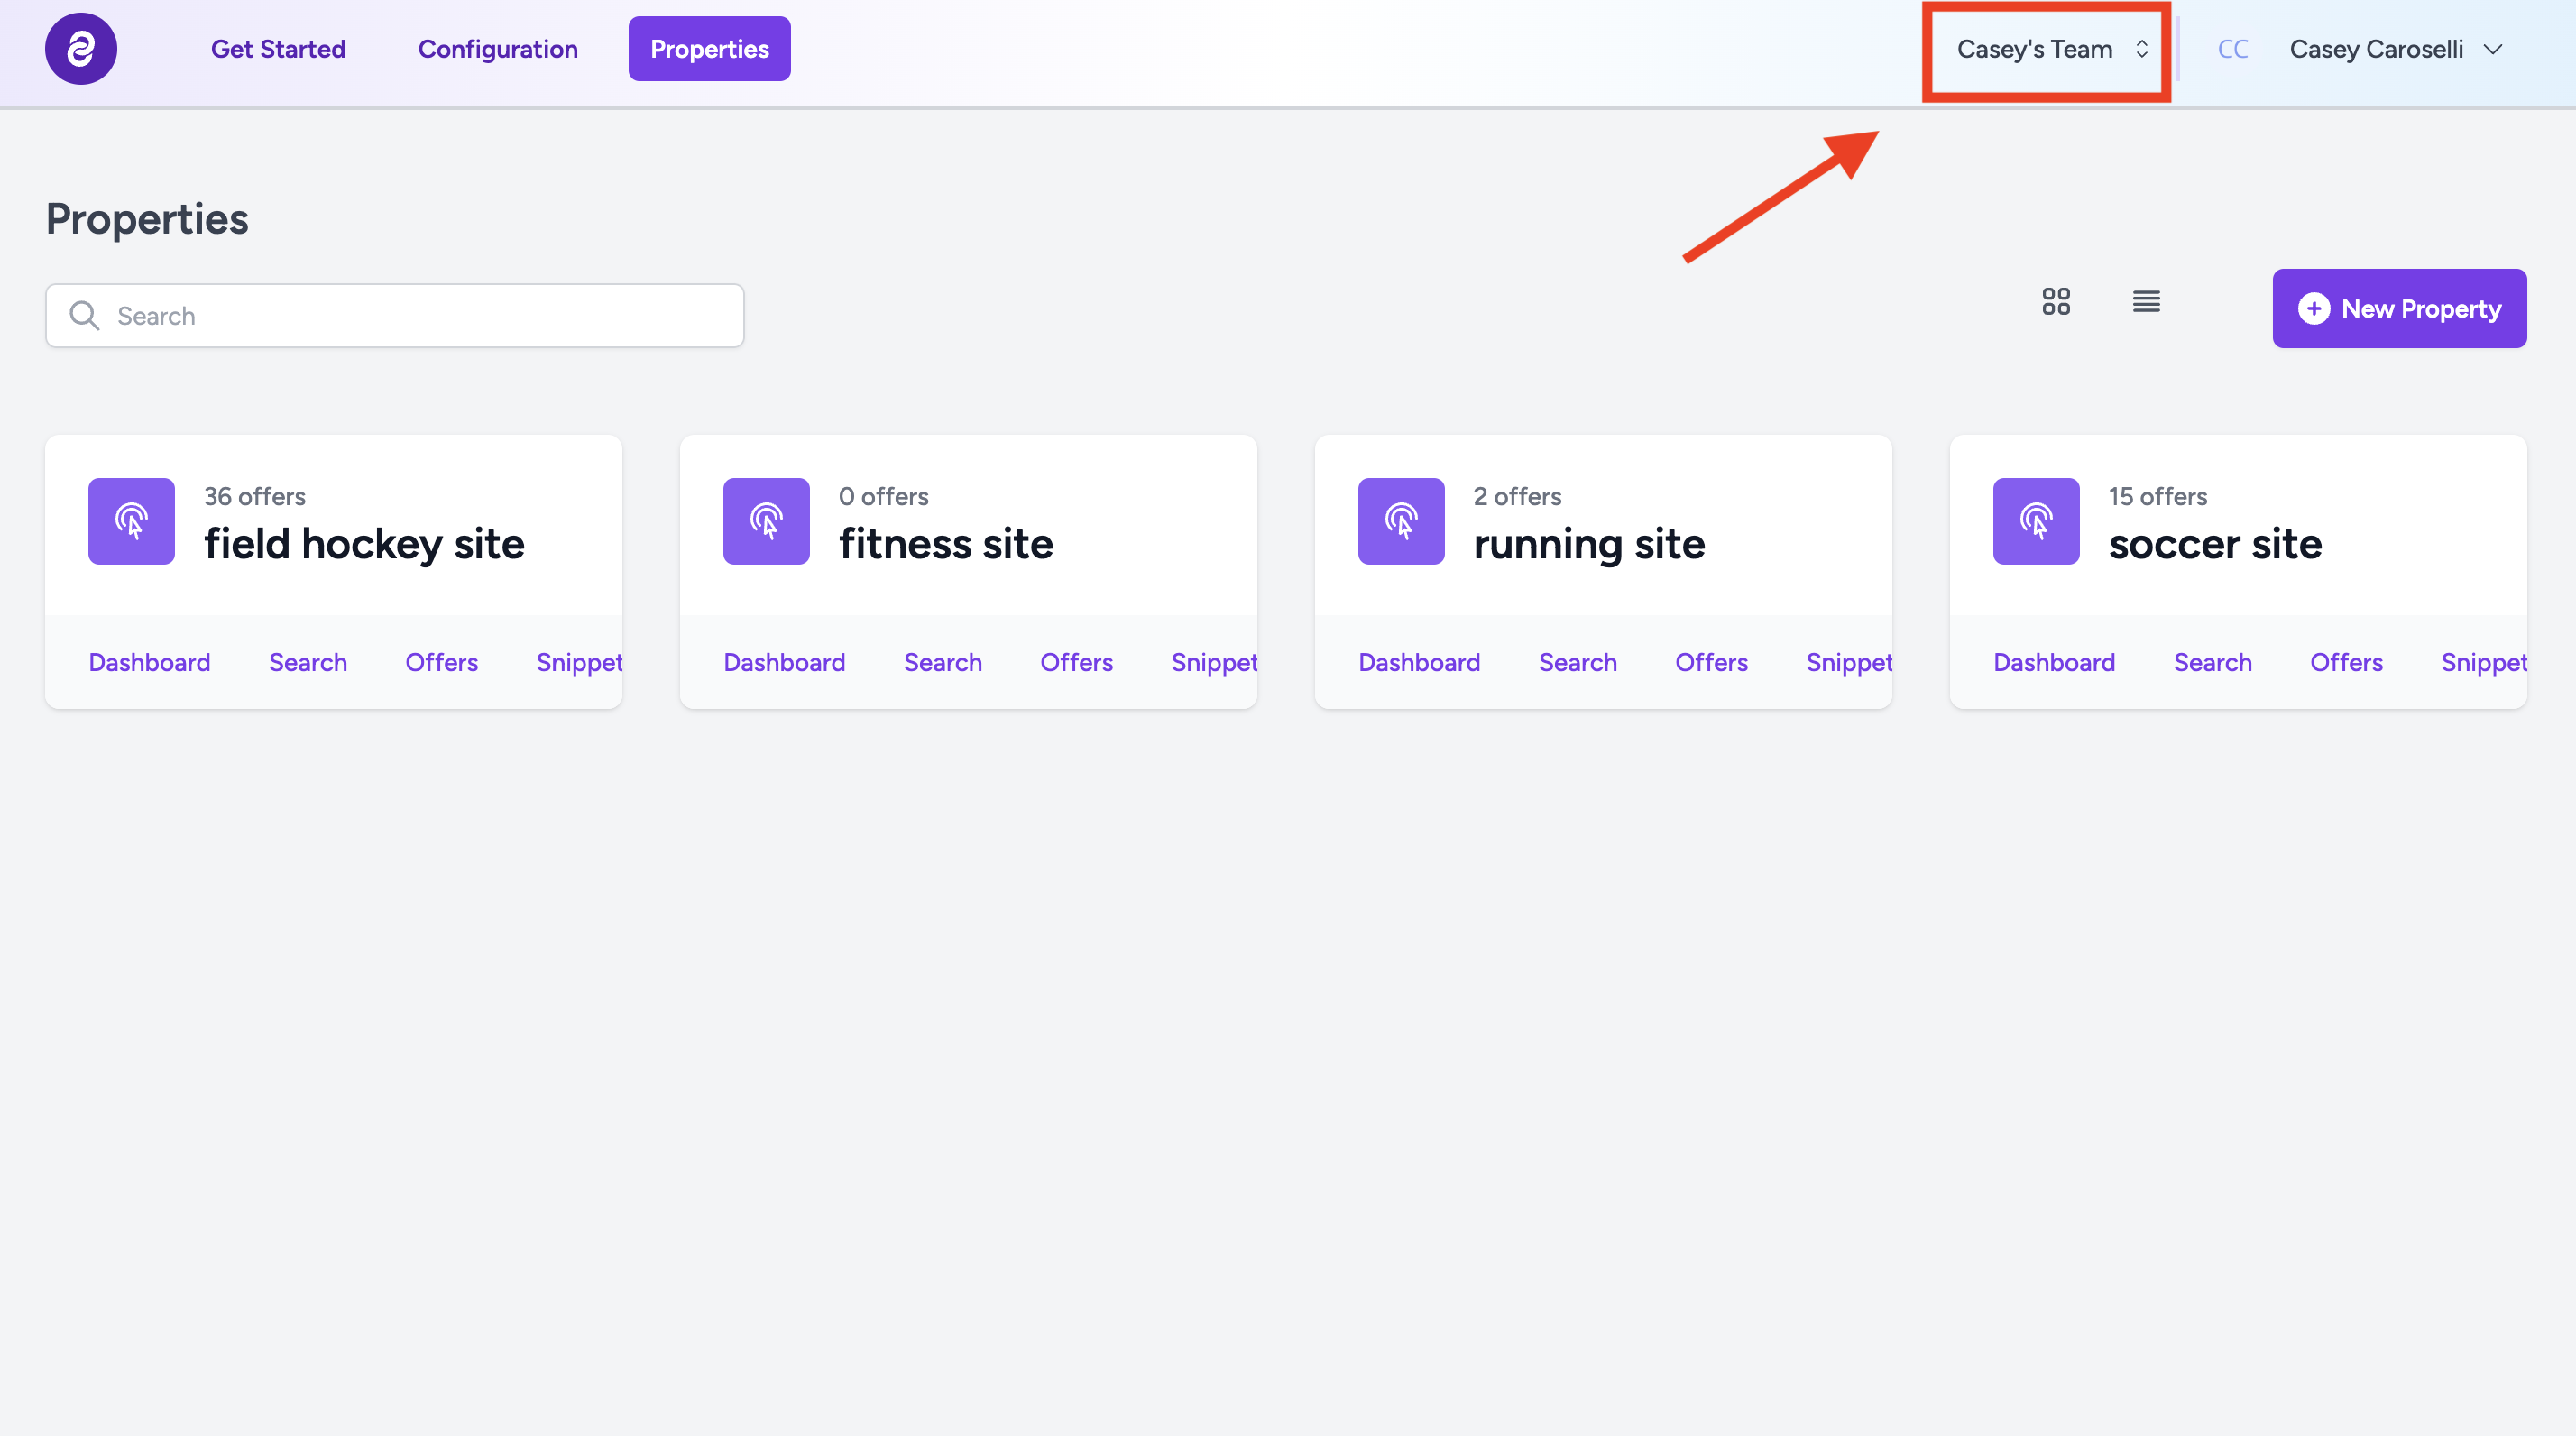Open Search for running site

click(x=1578, y=663)
